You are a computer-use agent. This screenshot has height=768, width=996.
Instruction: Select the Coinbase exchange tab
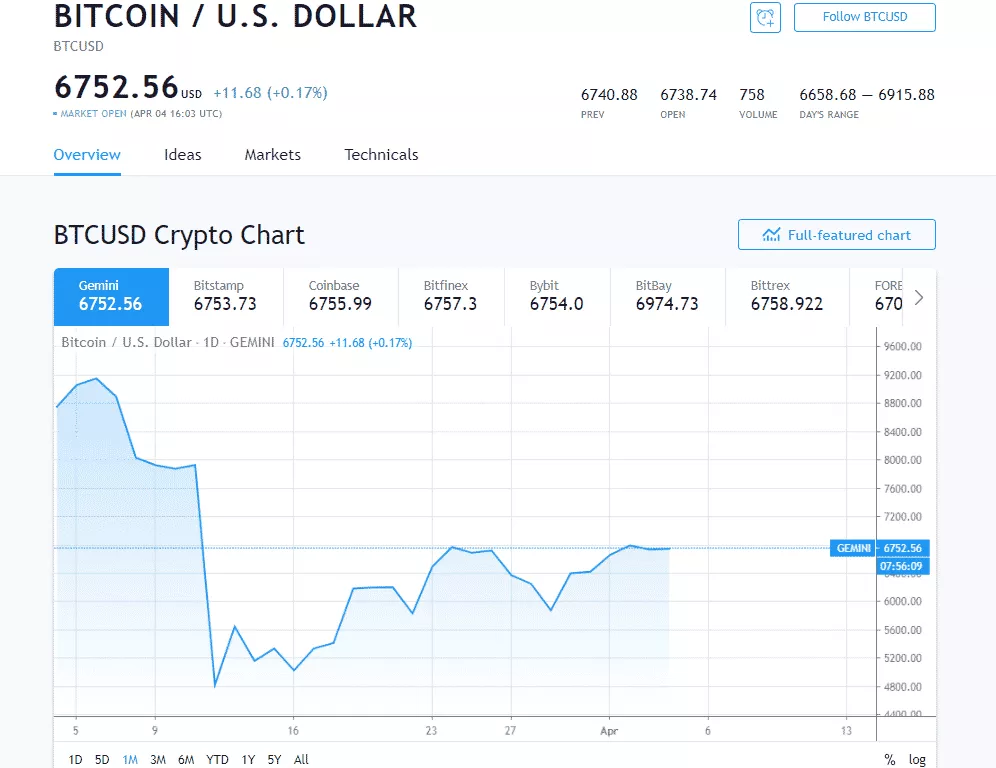point(340,296)
